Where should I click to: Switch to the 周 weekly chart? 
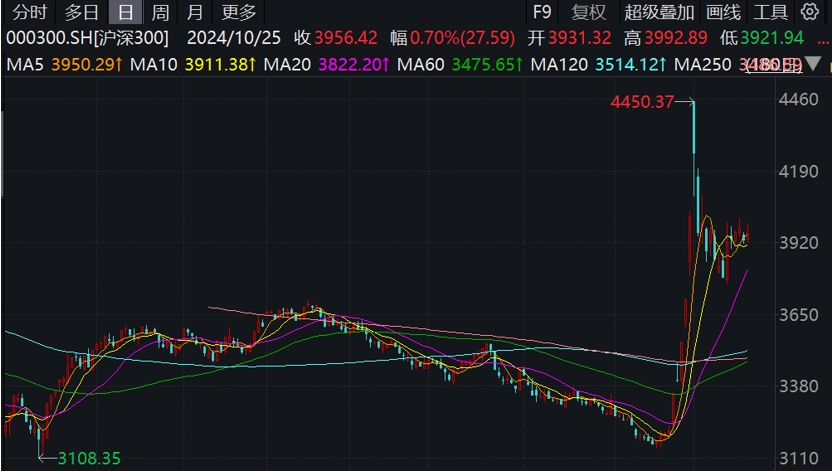tap(160, 12)
